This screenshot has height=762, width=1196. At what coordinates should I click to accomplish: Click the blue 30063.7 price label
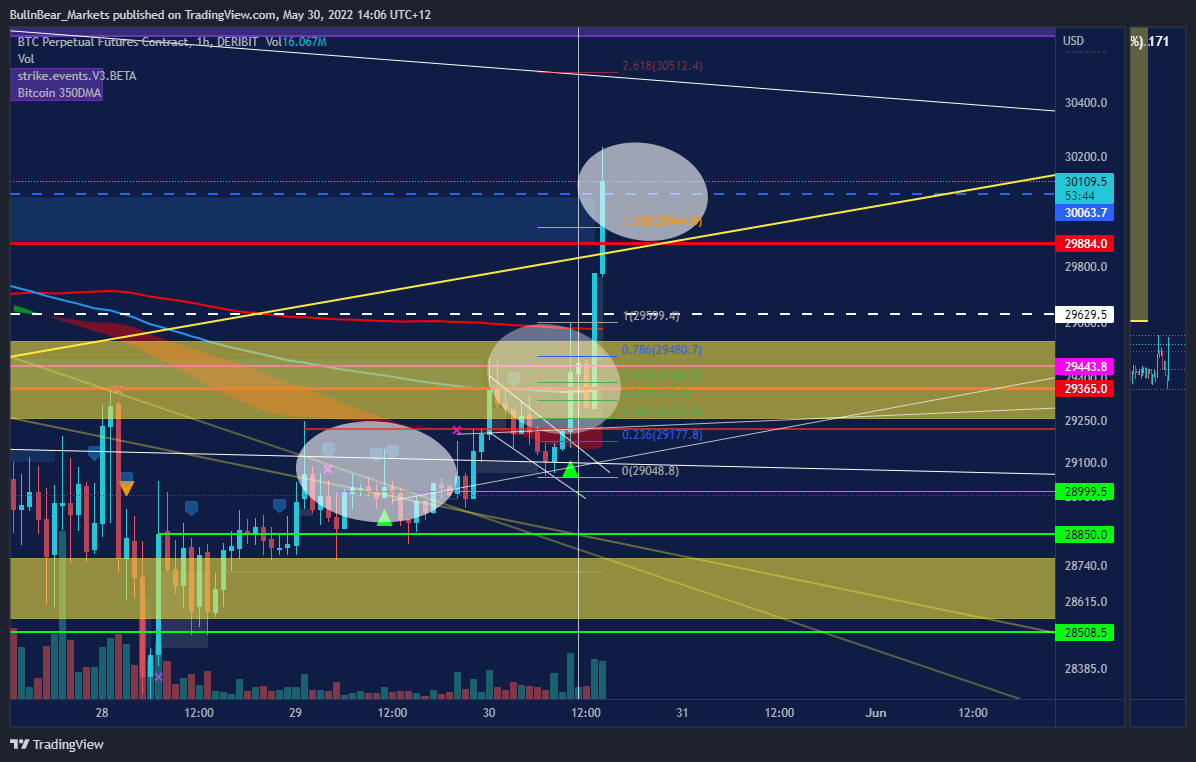1085,213
